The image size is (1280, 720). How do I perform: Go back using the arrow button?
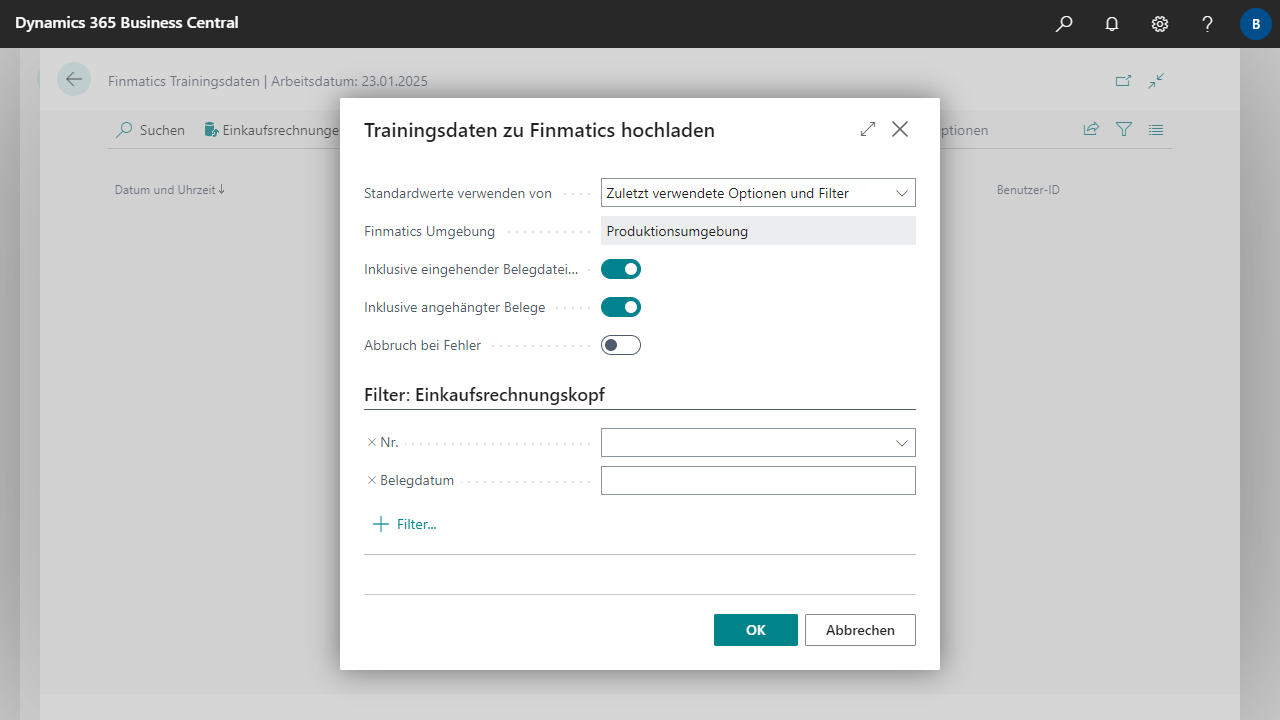coord(74,79)
